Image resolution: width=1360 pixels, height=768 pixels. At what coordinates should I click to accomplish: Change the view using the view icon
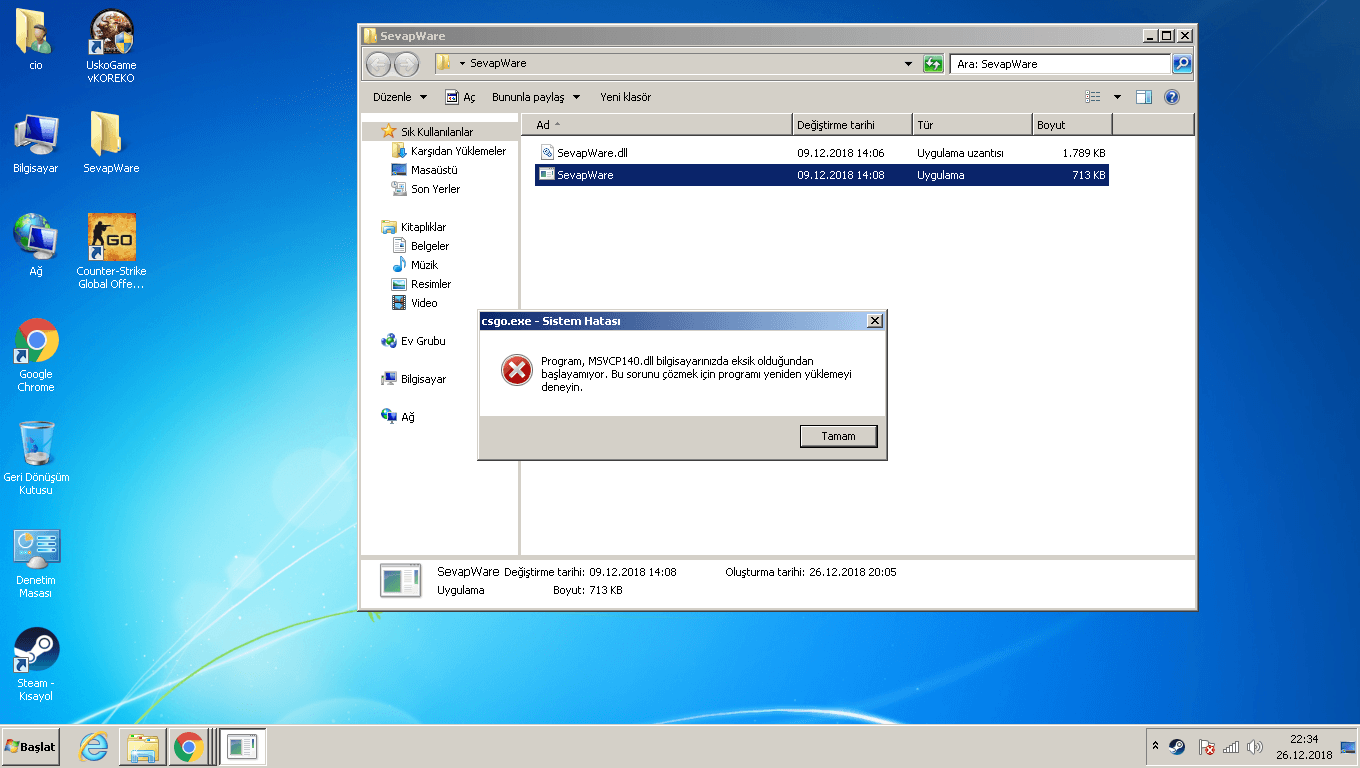(x=1093, y=97)
